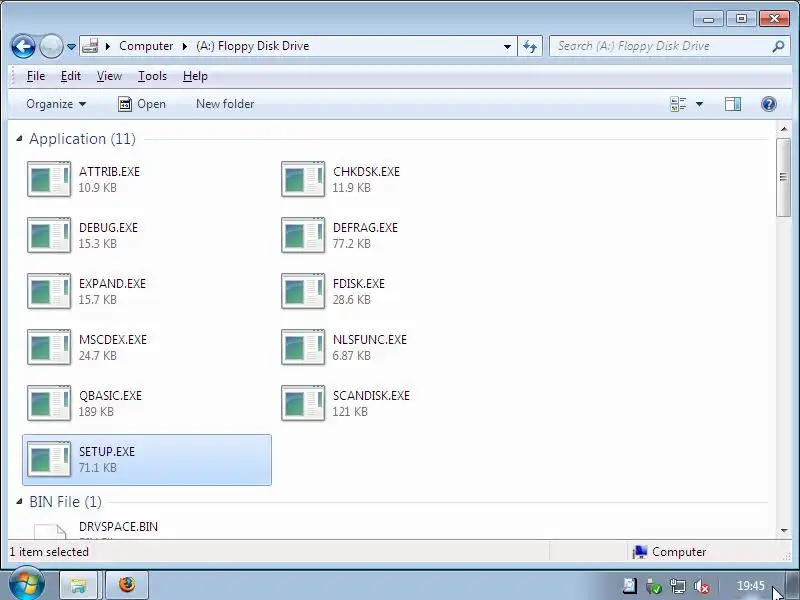
Task: Select the SCANDISK.EXE file icon
Action: point(303,404)
